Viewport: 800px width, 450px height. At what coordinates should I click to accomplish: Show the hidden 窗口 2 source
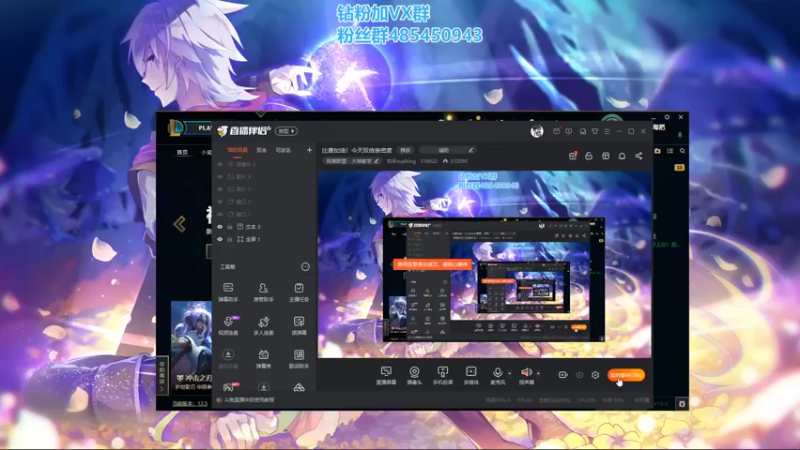tap(220, 202)
